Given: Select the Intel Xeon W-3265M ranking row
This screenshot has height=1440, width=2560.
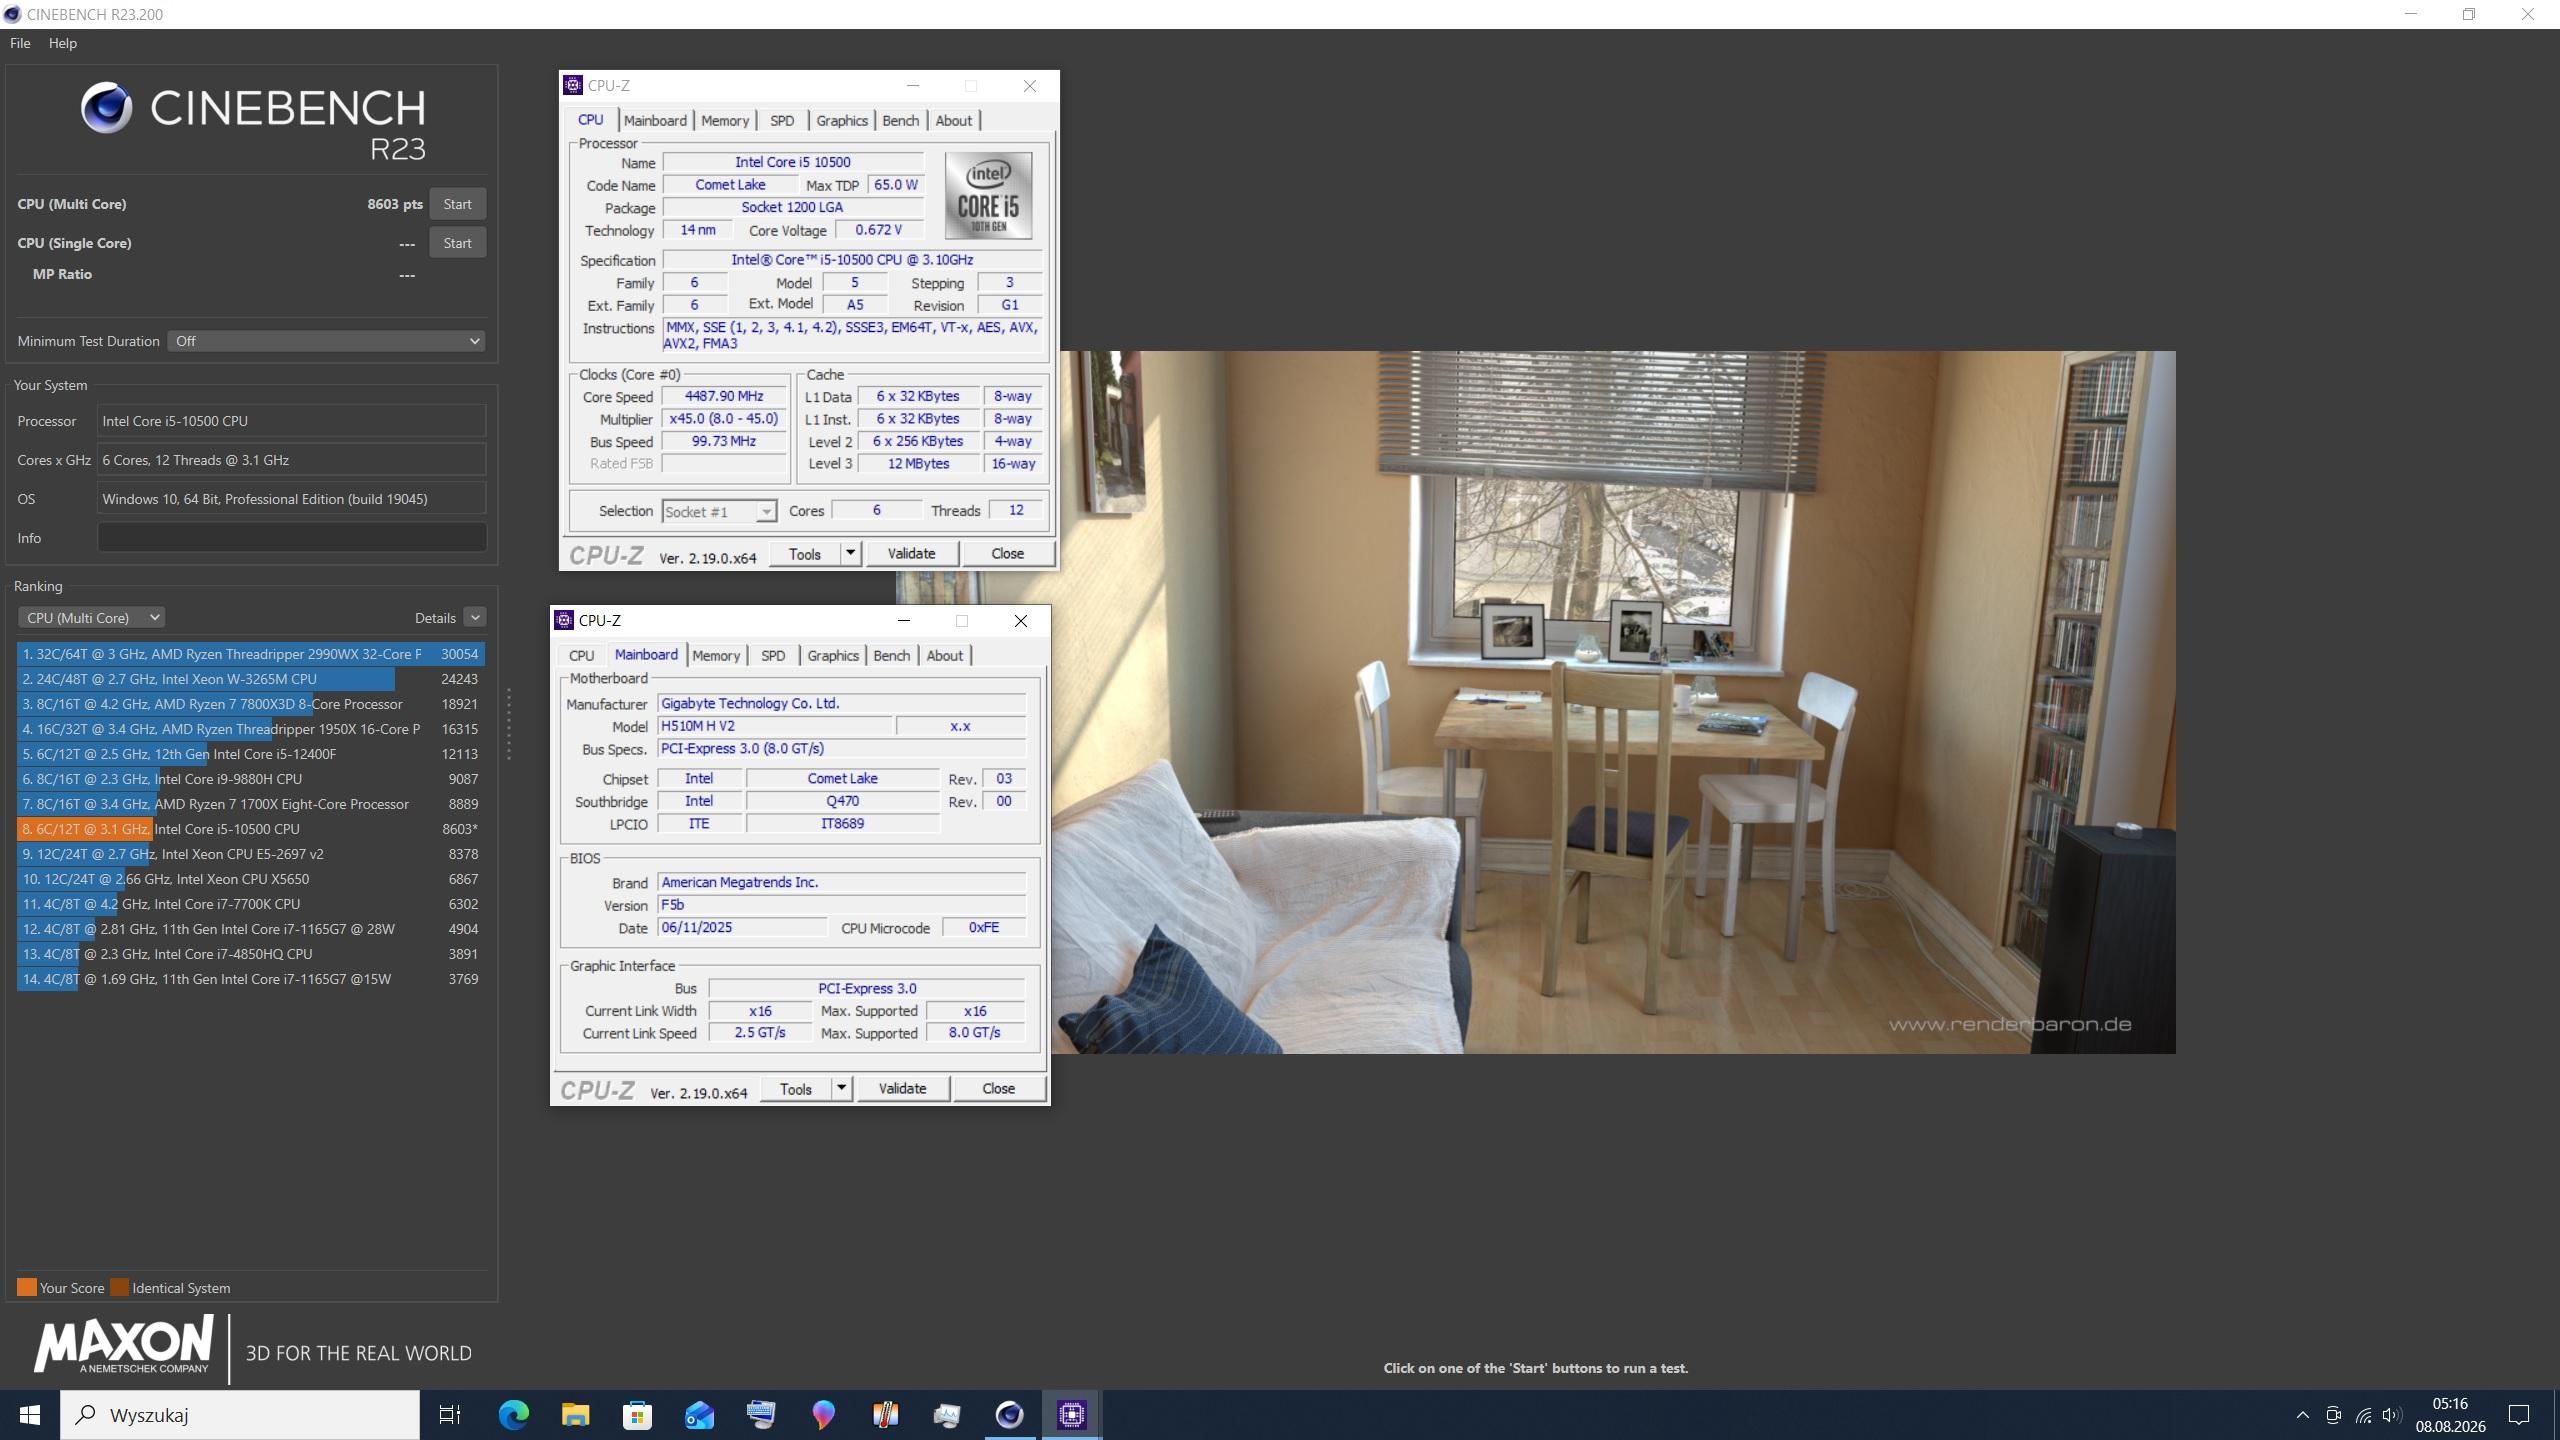Looking at the screenshot, I should (x=250, y=679).
